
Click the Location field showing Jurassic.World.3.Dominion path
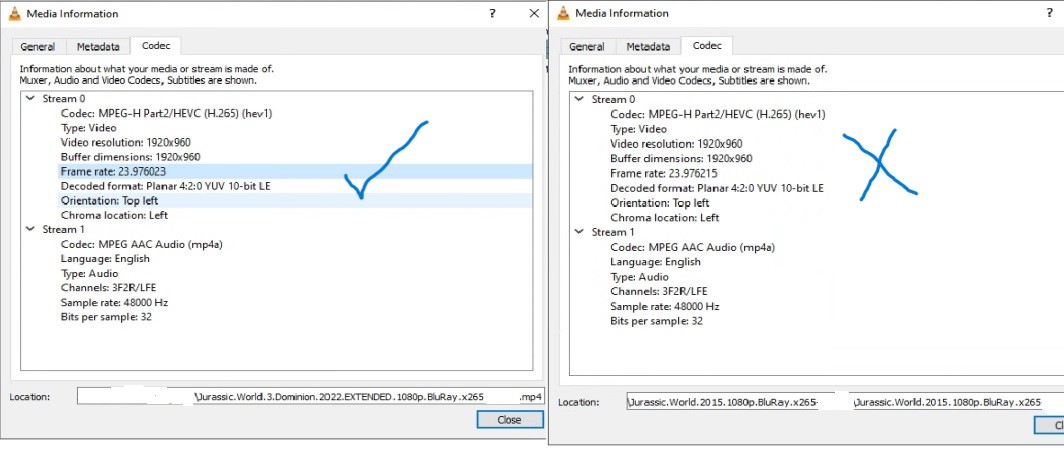(x=310, y=396)
